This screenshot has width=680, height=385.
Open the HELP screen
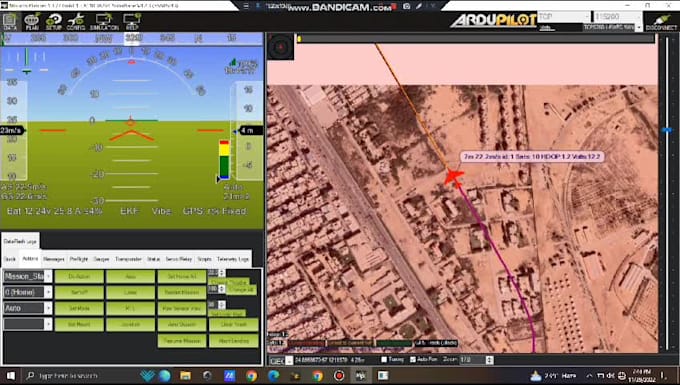[132, 21]
